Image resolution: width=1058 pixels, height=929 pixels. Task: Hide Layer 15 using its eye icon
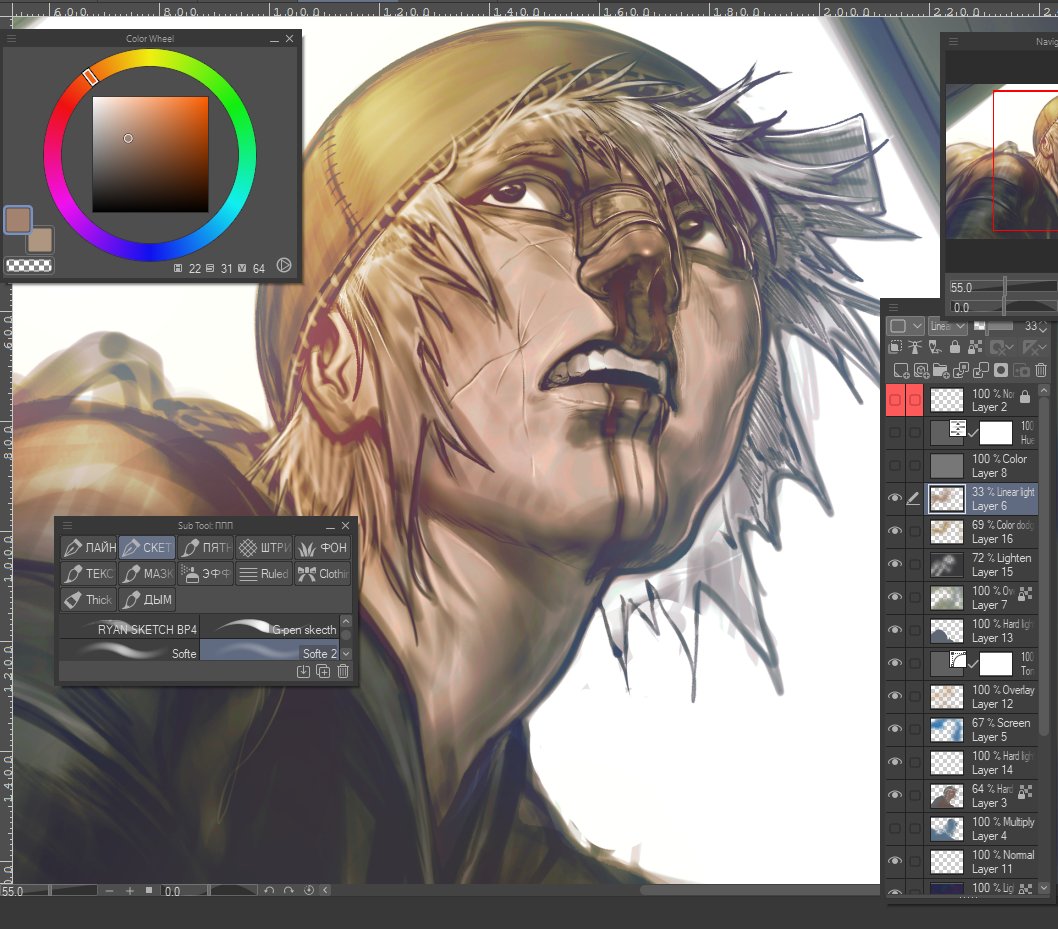895,564
